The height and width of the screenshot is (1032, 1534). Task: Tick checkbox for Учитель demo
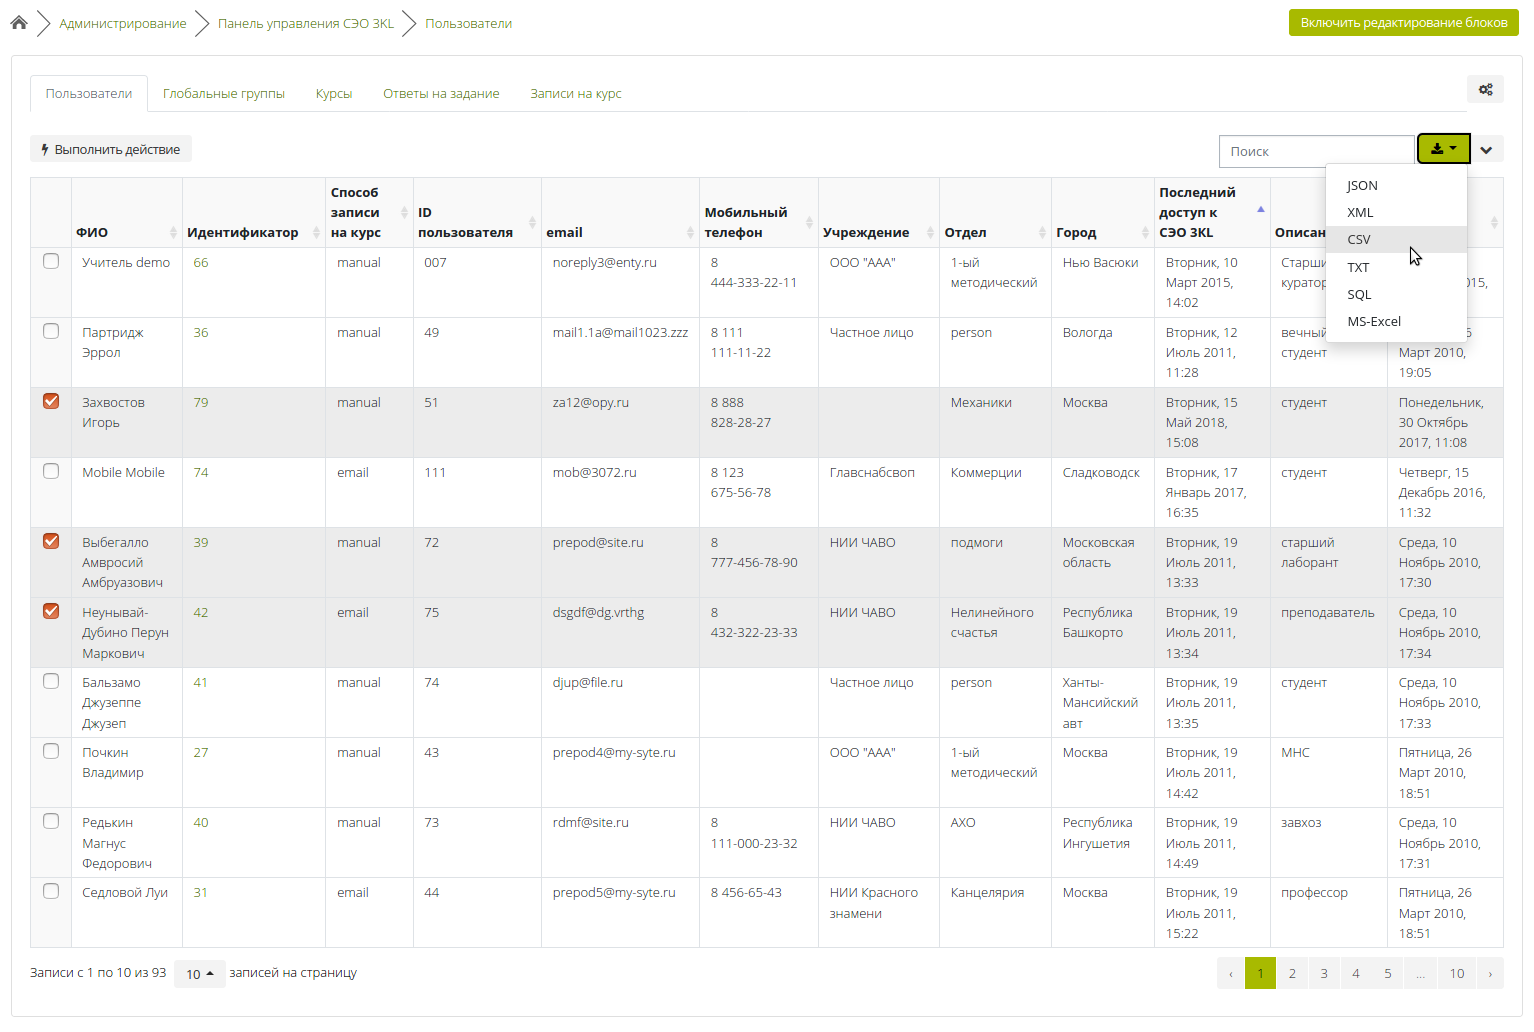pos(51,261)
